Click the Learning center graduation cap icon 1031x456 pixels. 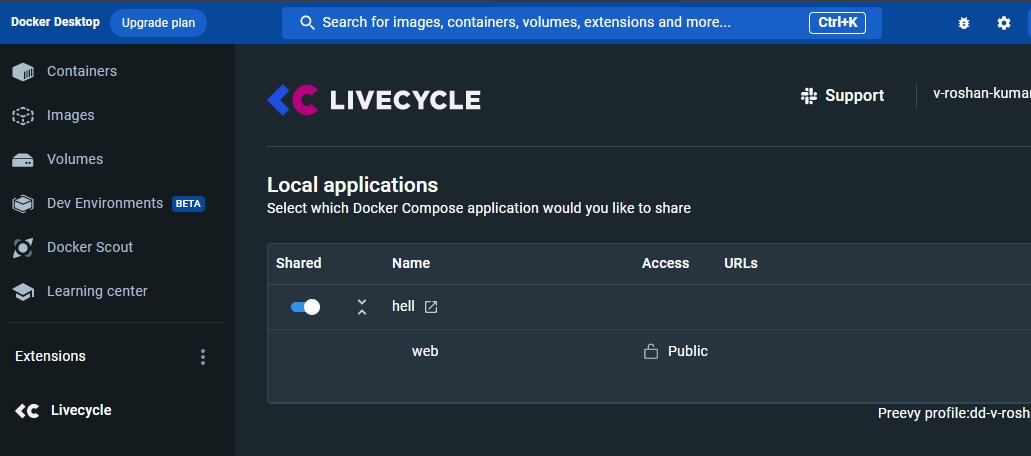click(23, 292)
